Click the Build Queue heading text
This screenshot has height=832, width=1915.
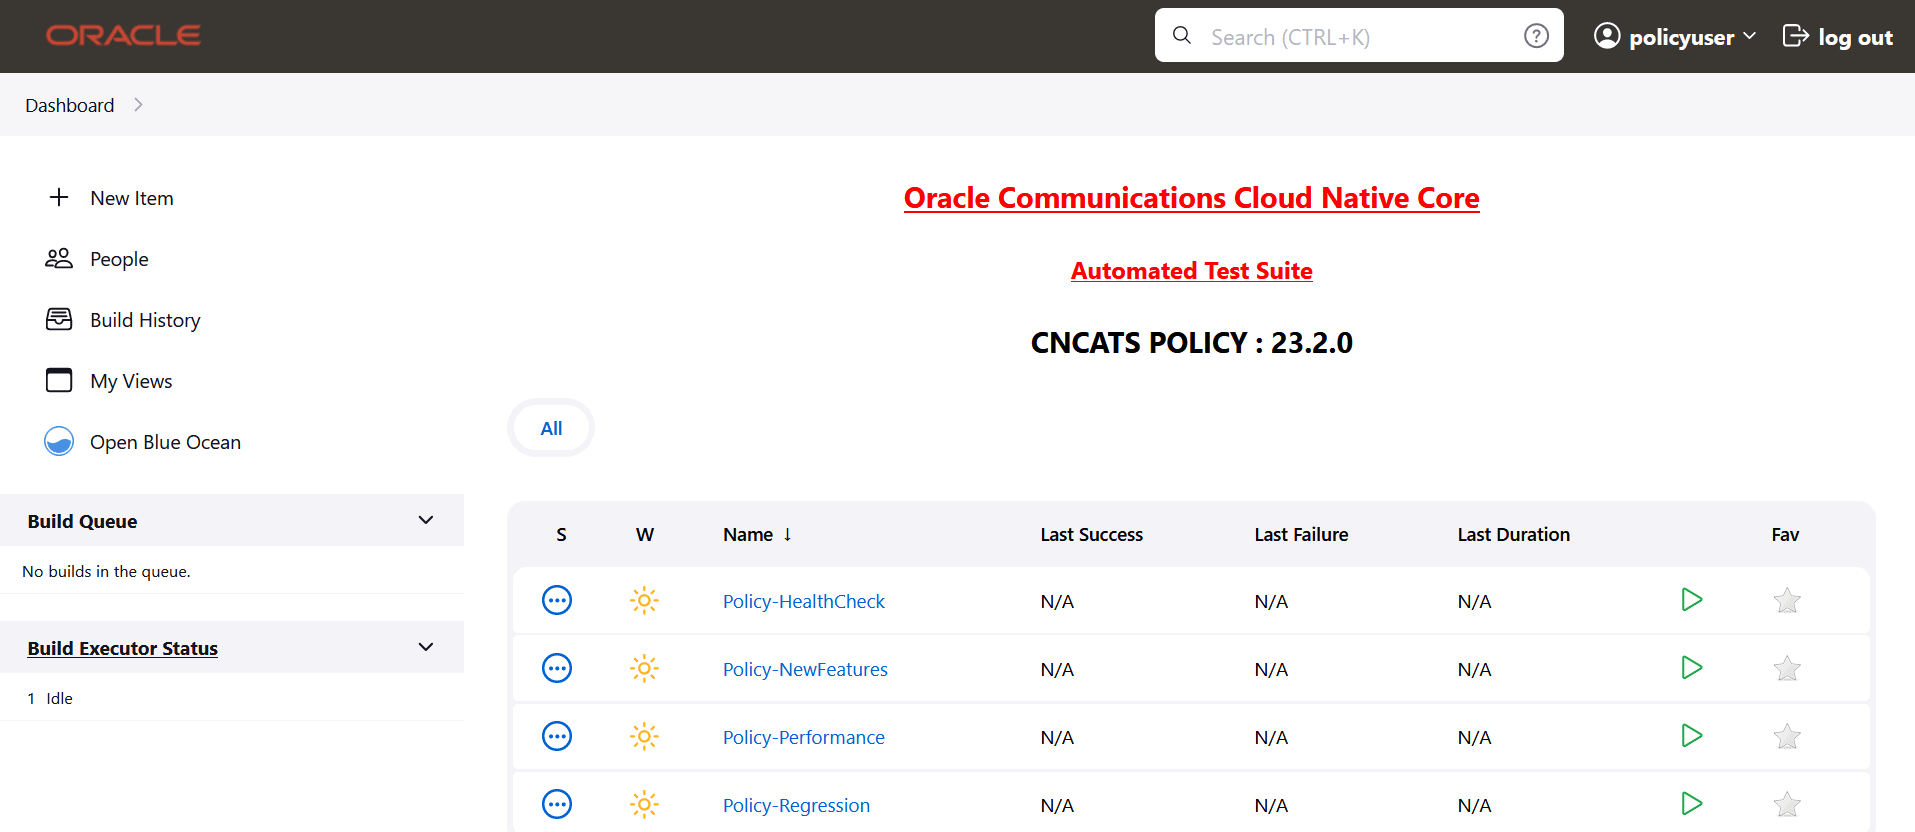pos(82,521)
